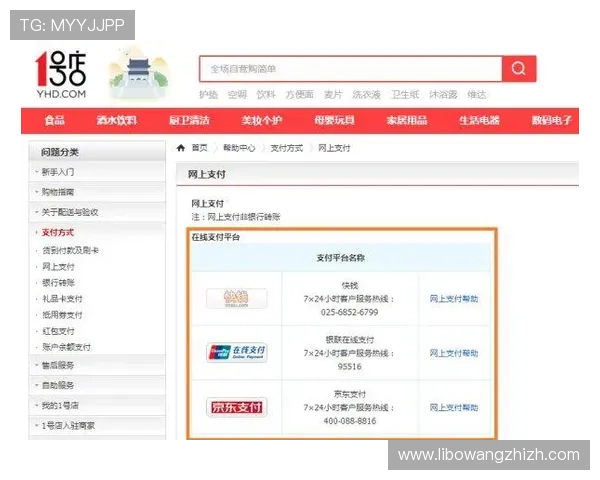Image resolution: width=600 pixels, height=480 pixels.
Task: Expand 我的1号店 sidebar section
Action: click(x=97, y=405)
